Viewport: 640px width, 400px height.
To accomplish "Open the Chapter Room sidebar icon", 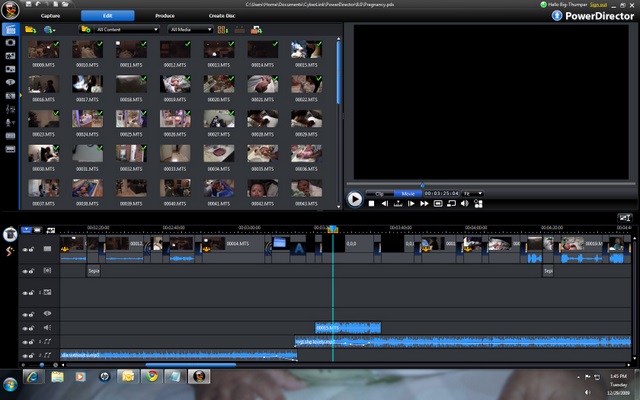I will (10, 136).
